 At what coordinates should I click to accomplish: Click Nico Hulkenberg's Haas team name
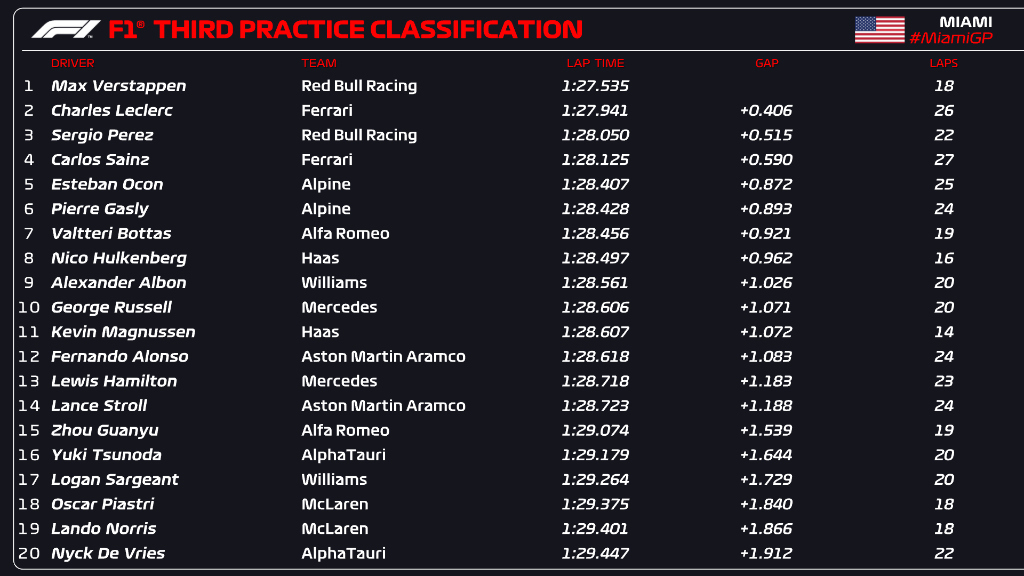point(320,258)
